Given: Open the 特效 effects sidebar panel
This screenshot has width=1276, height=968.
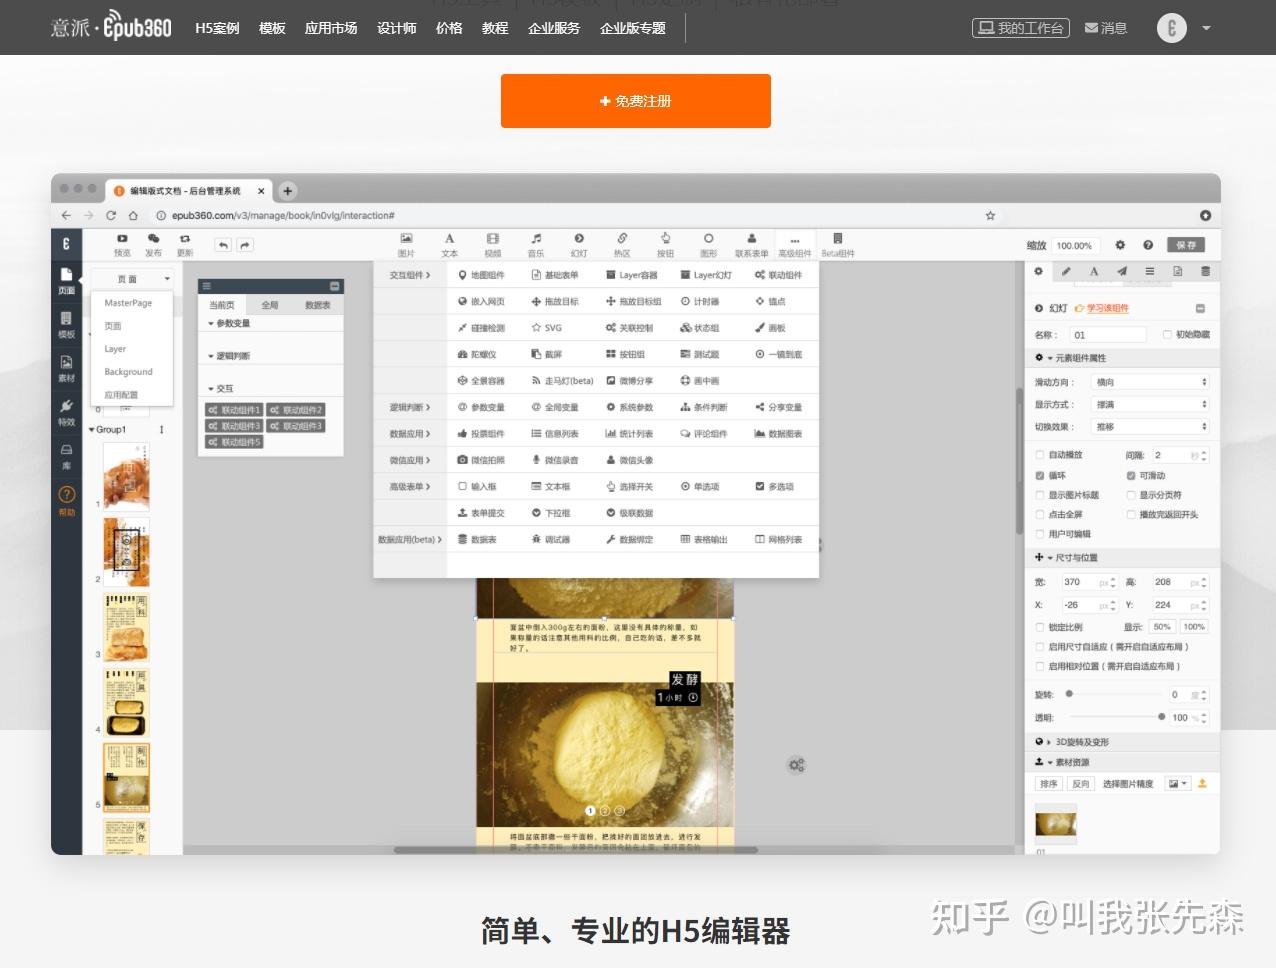Looking at the screenshot, I should click(x=66, y=412).
